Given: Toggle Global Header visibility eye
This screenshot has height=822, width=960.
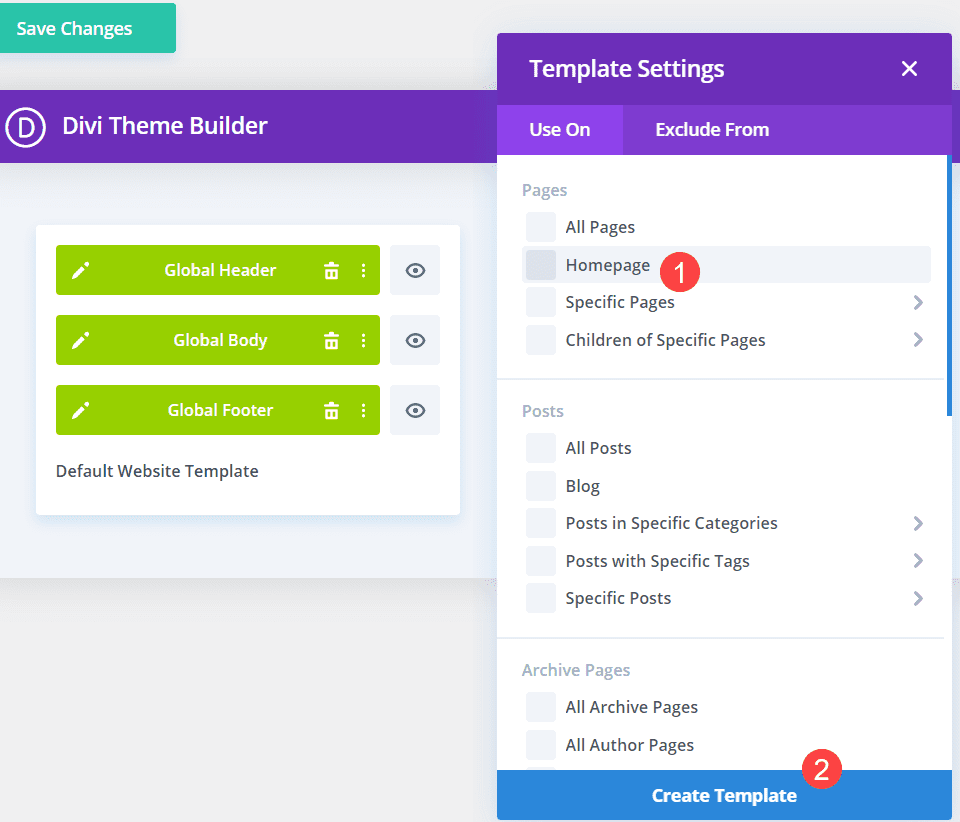Looking at the screenshot, I should 415,270.
